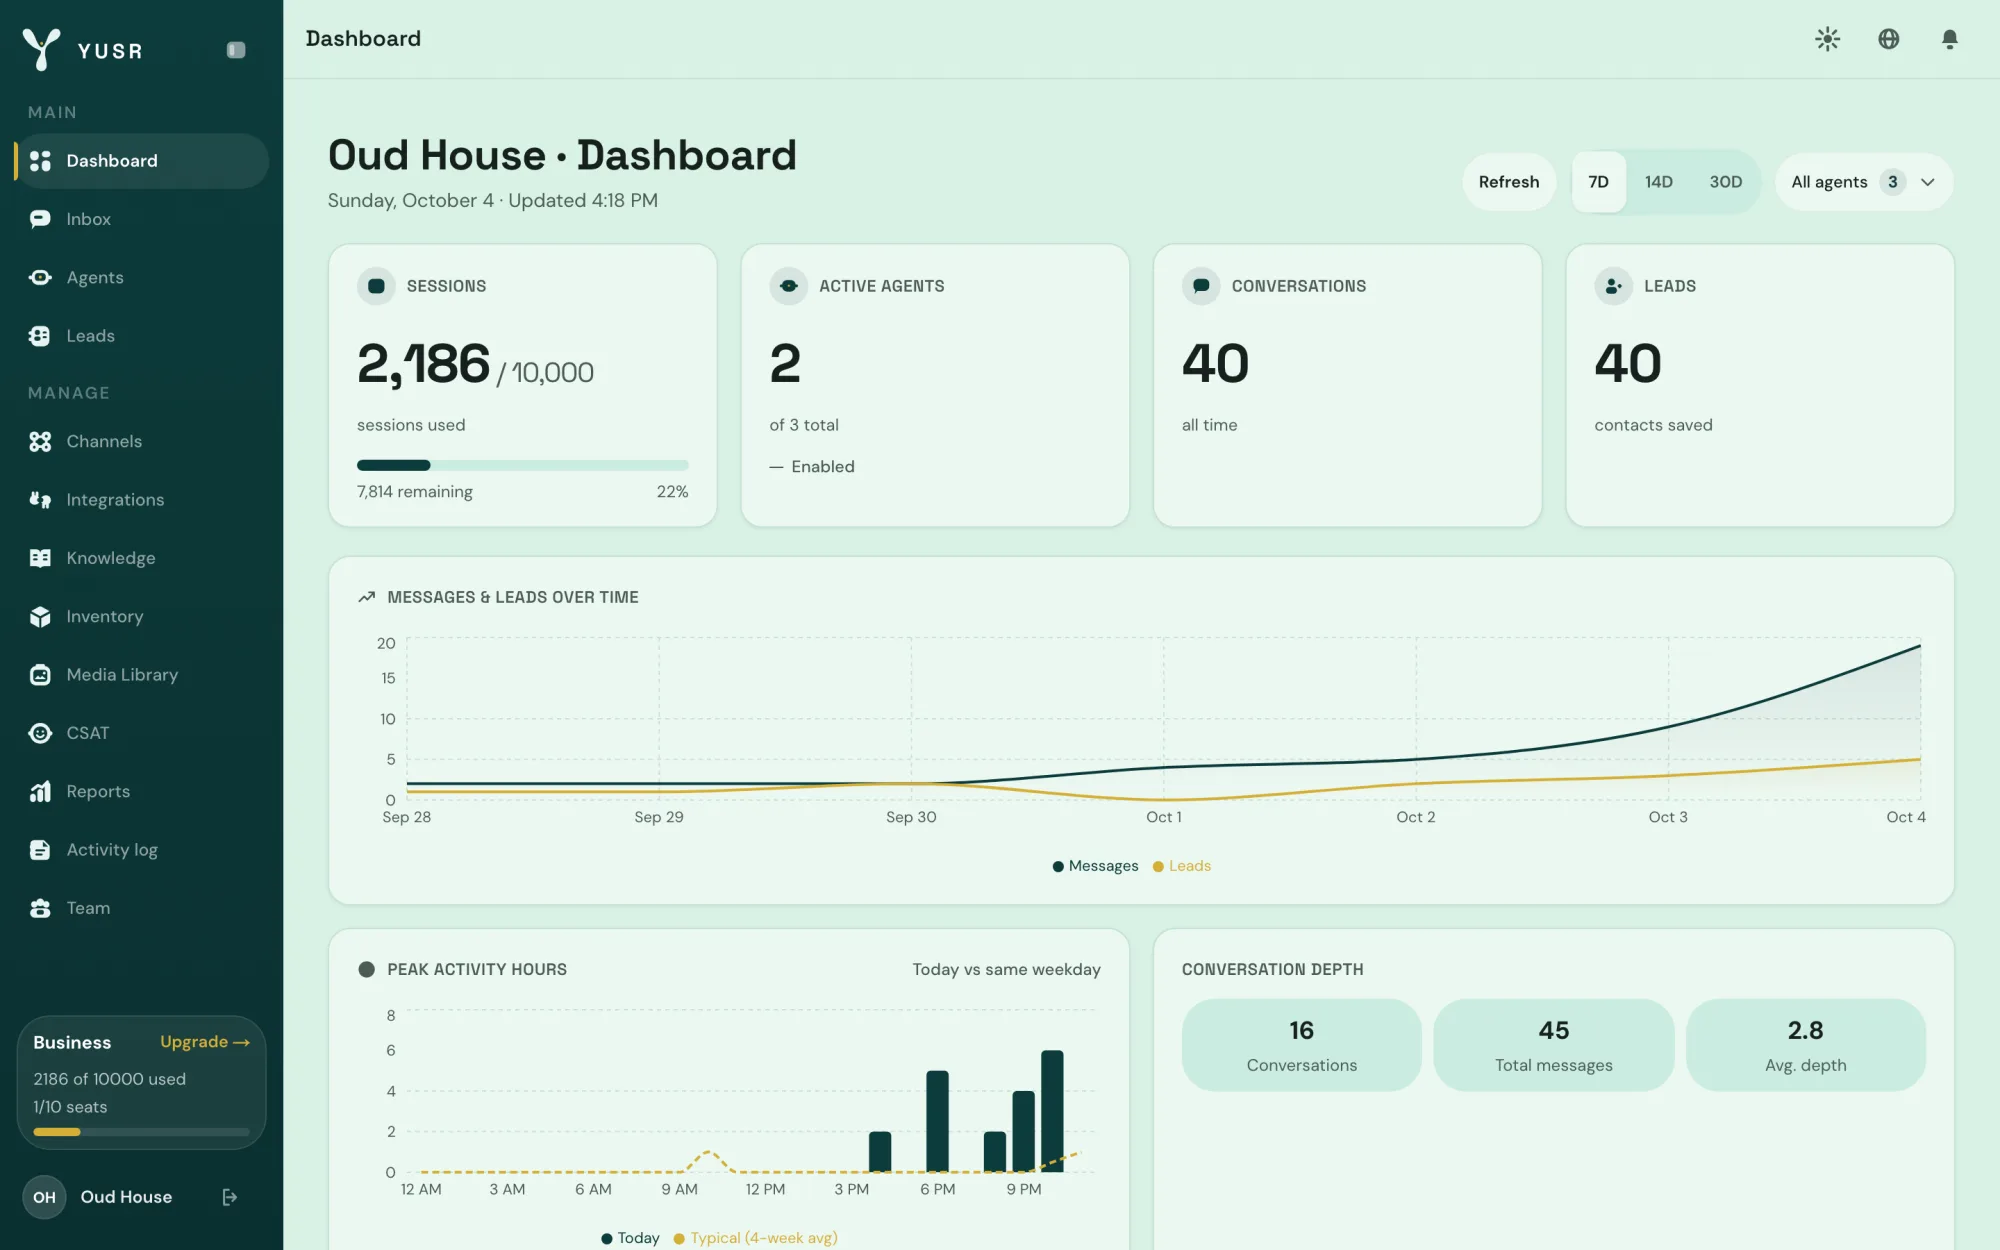Click the 2.8 Avg. depth tile
Image resolution: width=2000 pixels, height=1250 pixels.
pos(1805,1045)
